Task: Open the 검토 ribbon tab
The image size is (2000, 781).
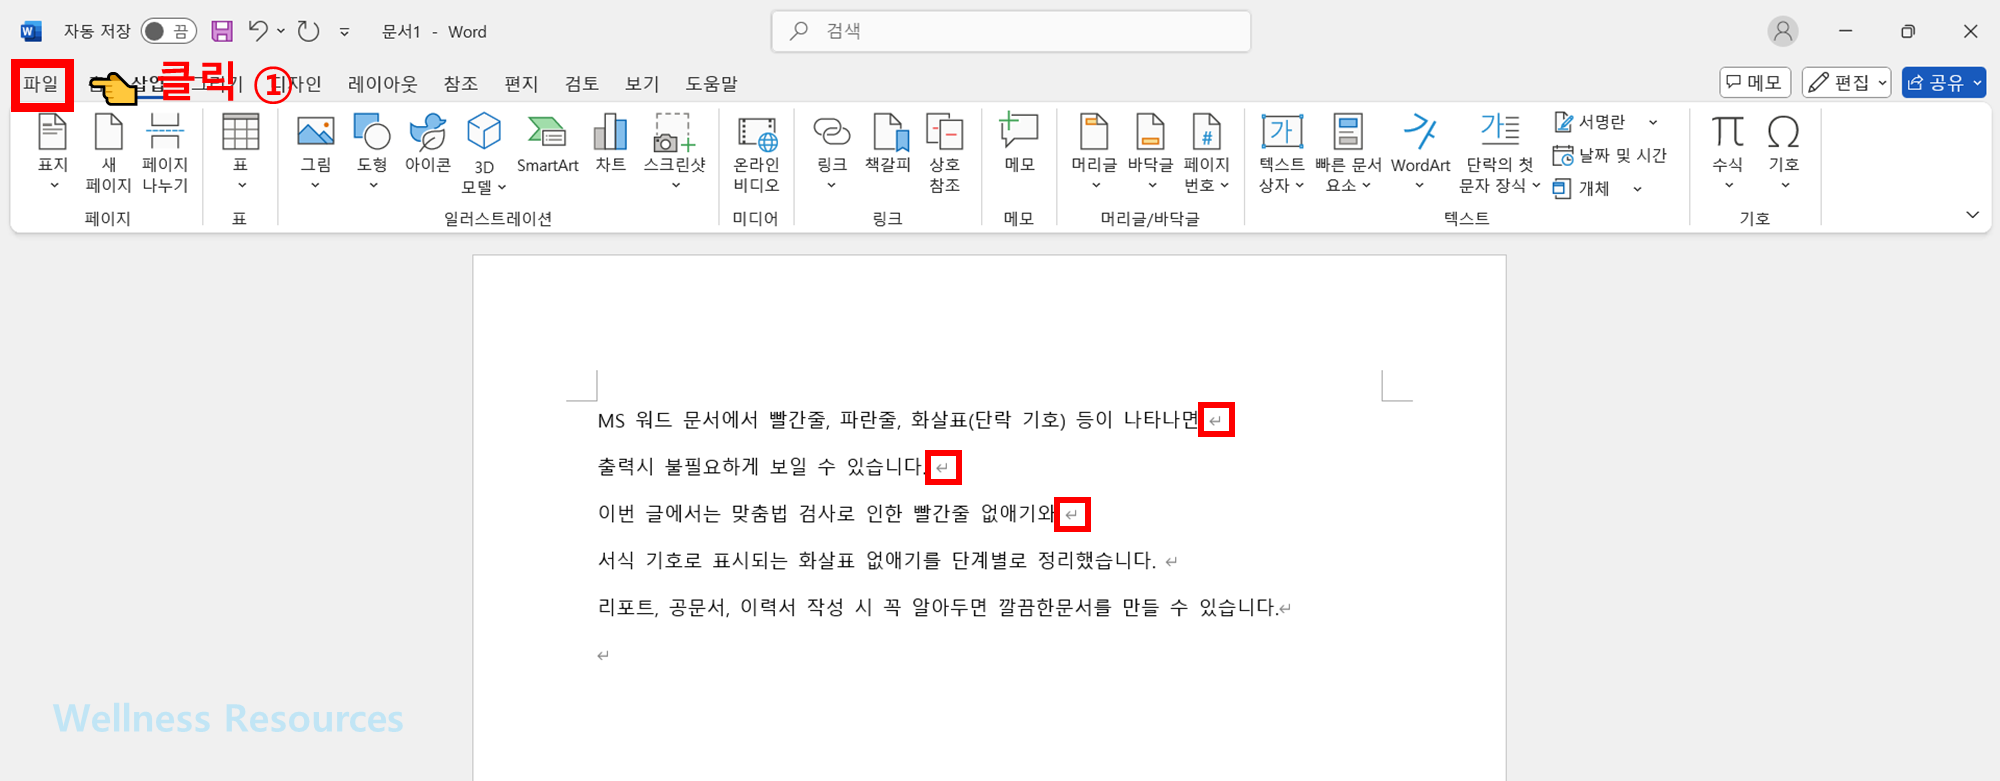Action: tap(581, 84)
